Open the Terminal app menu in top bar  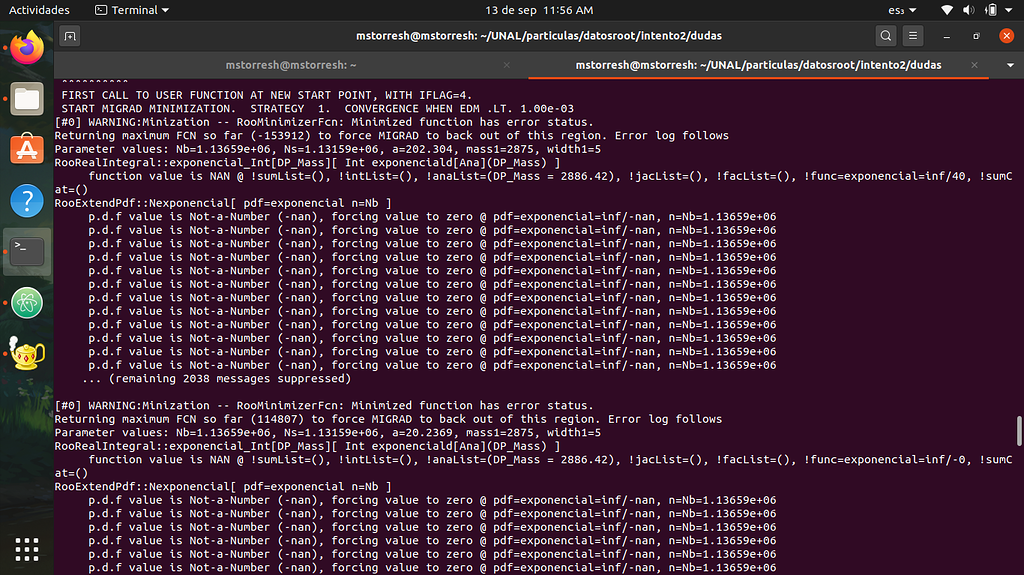point(132,10)
